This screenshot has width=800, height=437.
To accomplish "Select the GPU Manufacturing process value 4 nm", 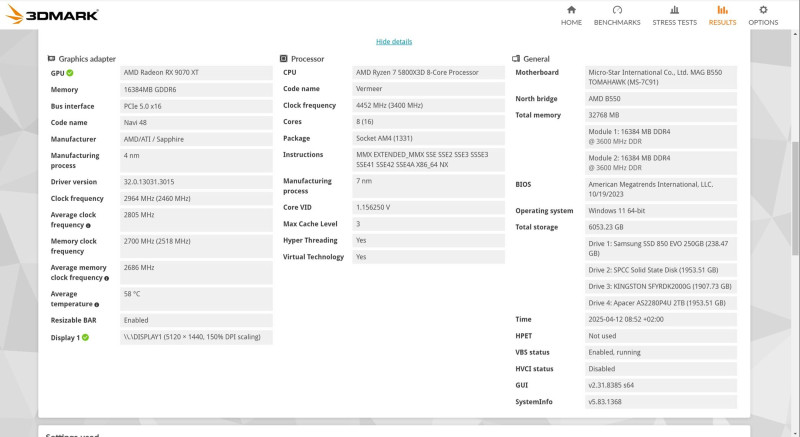I will pos(196,161).
